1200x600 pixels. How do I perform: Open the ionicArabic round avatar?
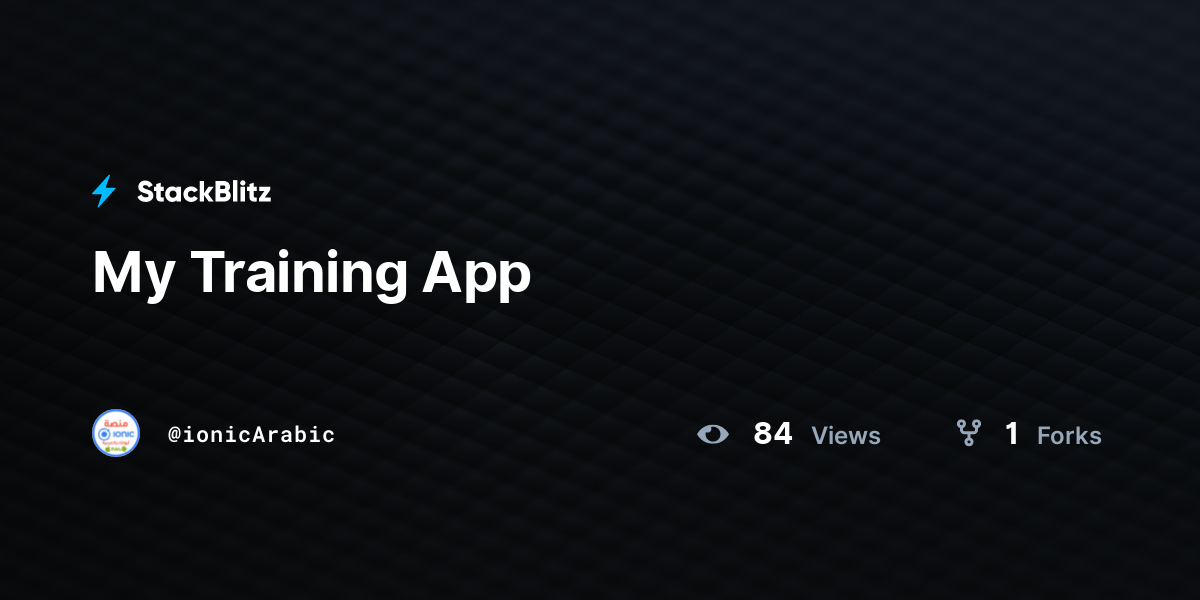pyautogui.click(x=116, y=433)
